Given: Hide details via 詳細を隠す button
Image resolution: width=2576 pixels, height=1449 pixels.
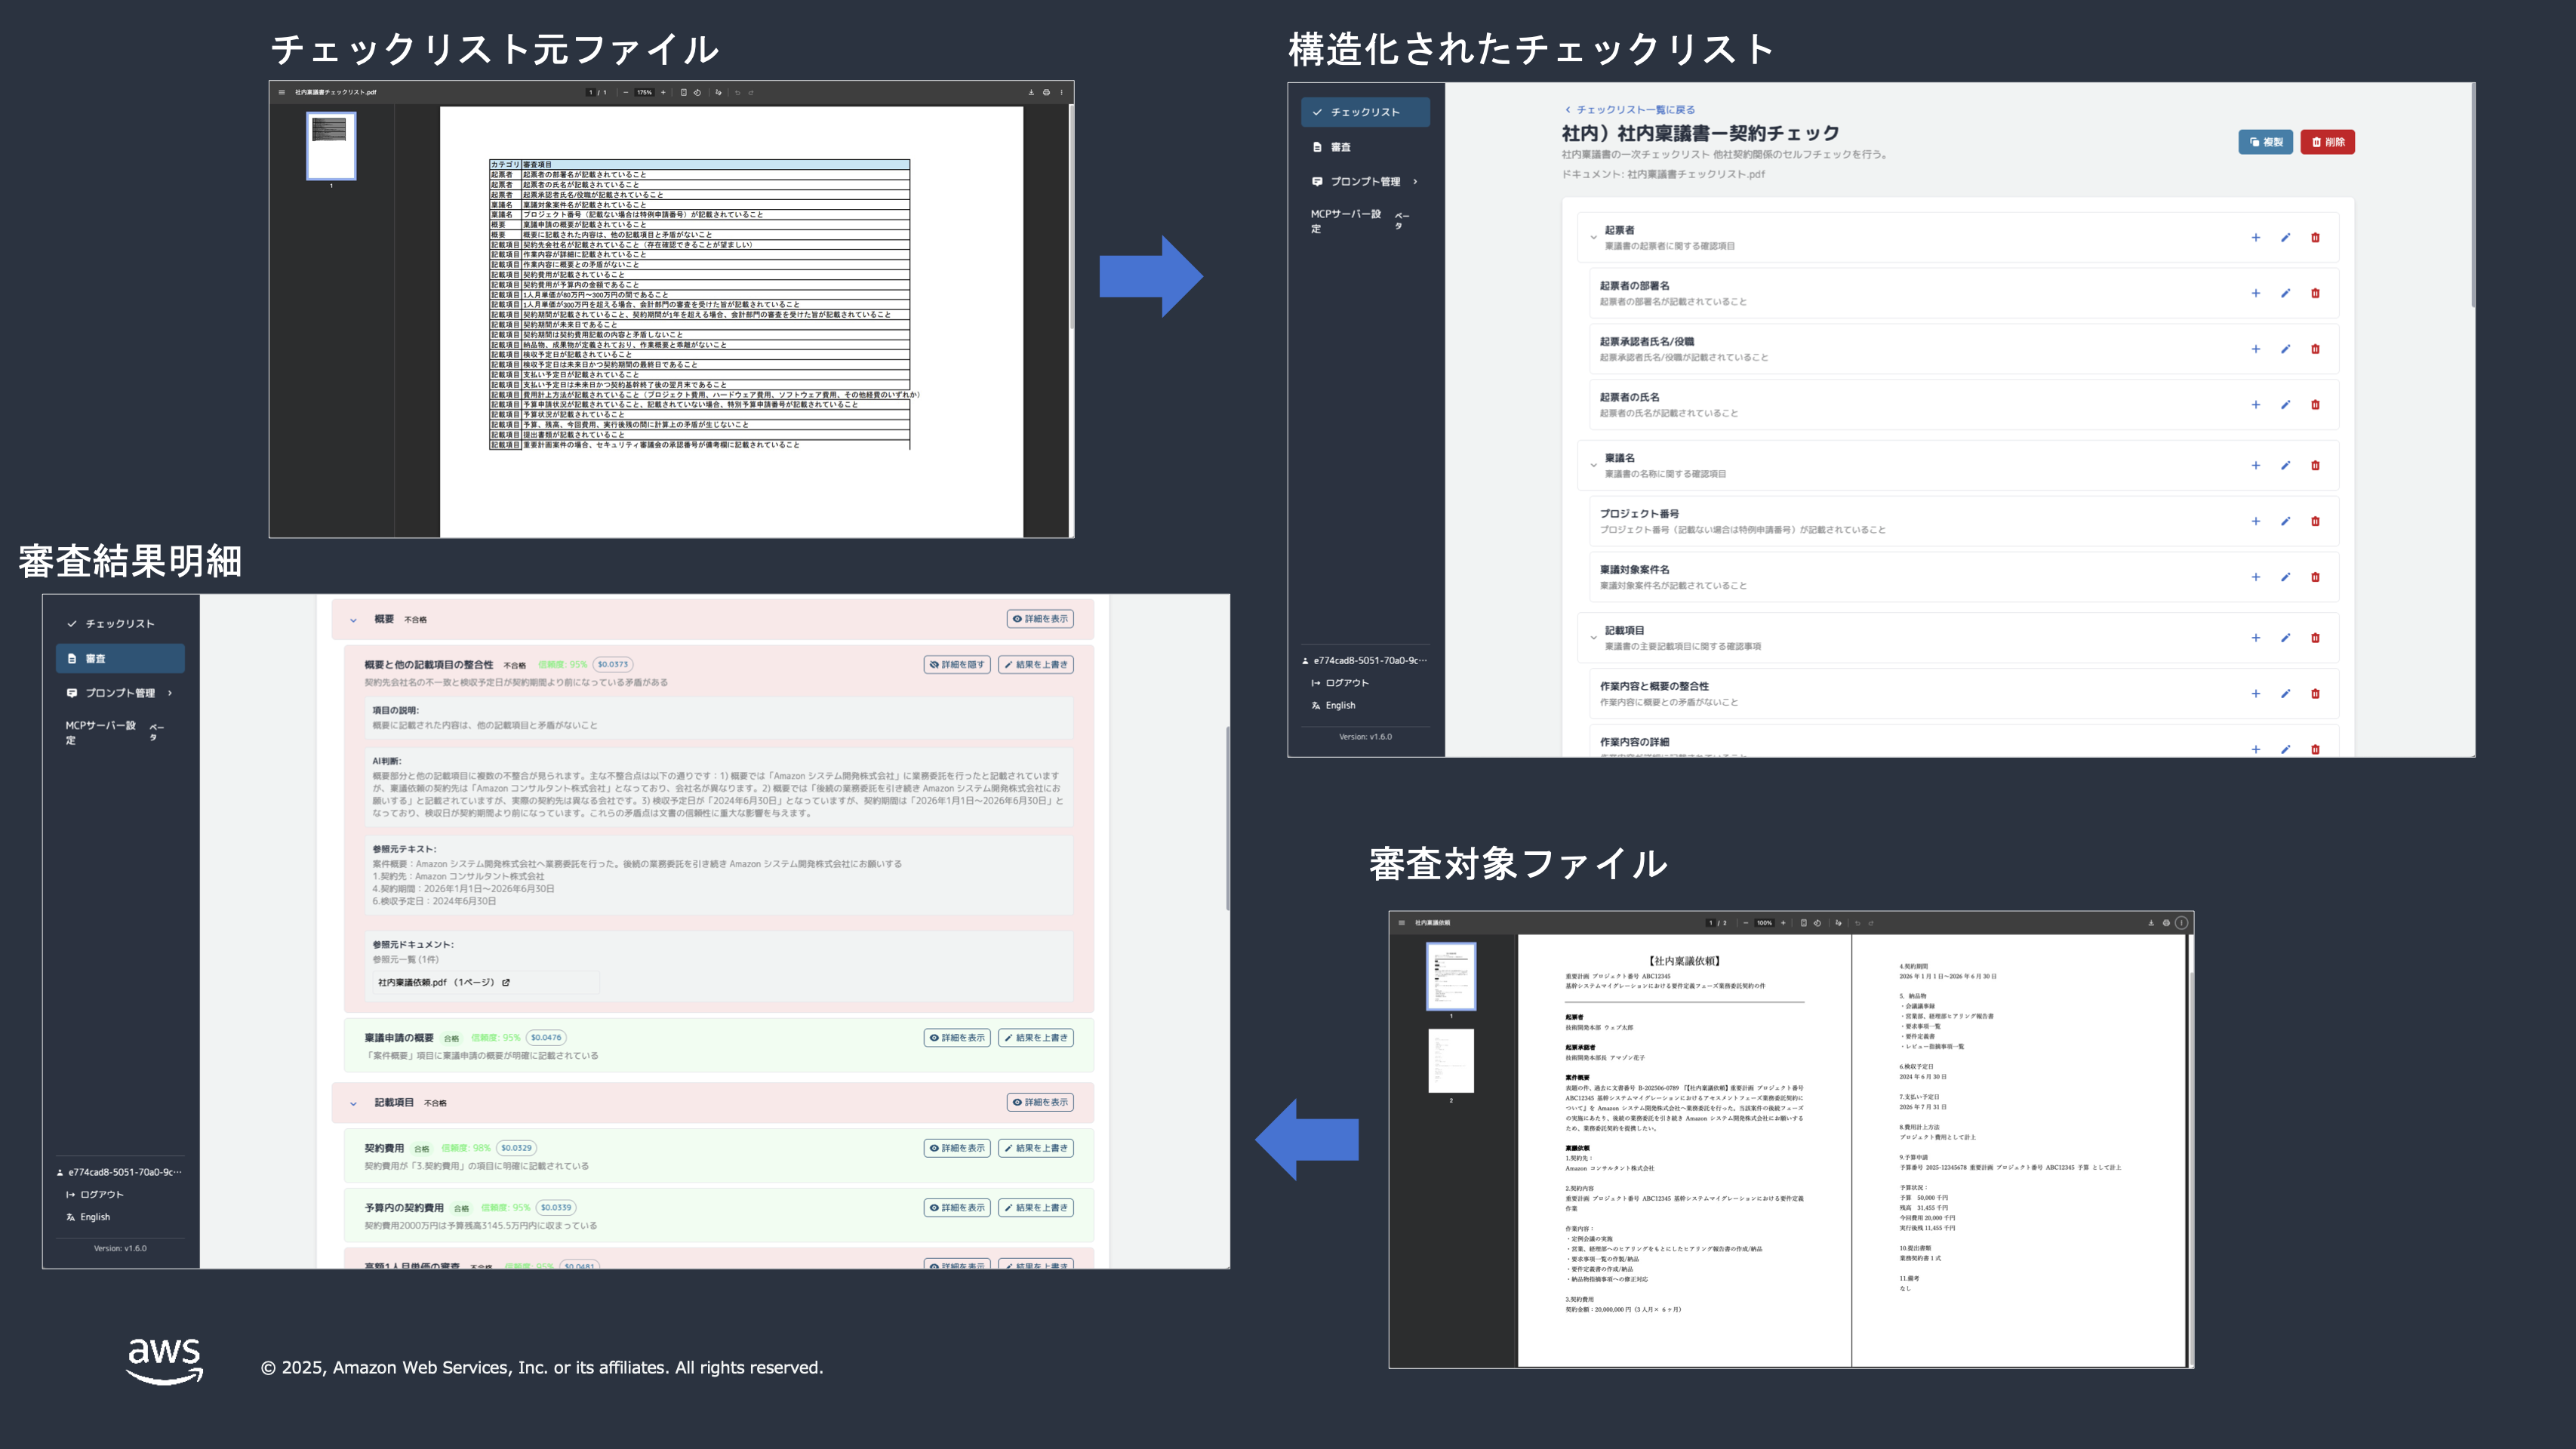Looking at the screenshot, I should [956, 664].
